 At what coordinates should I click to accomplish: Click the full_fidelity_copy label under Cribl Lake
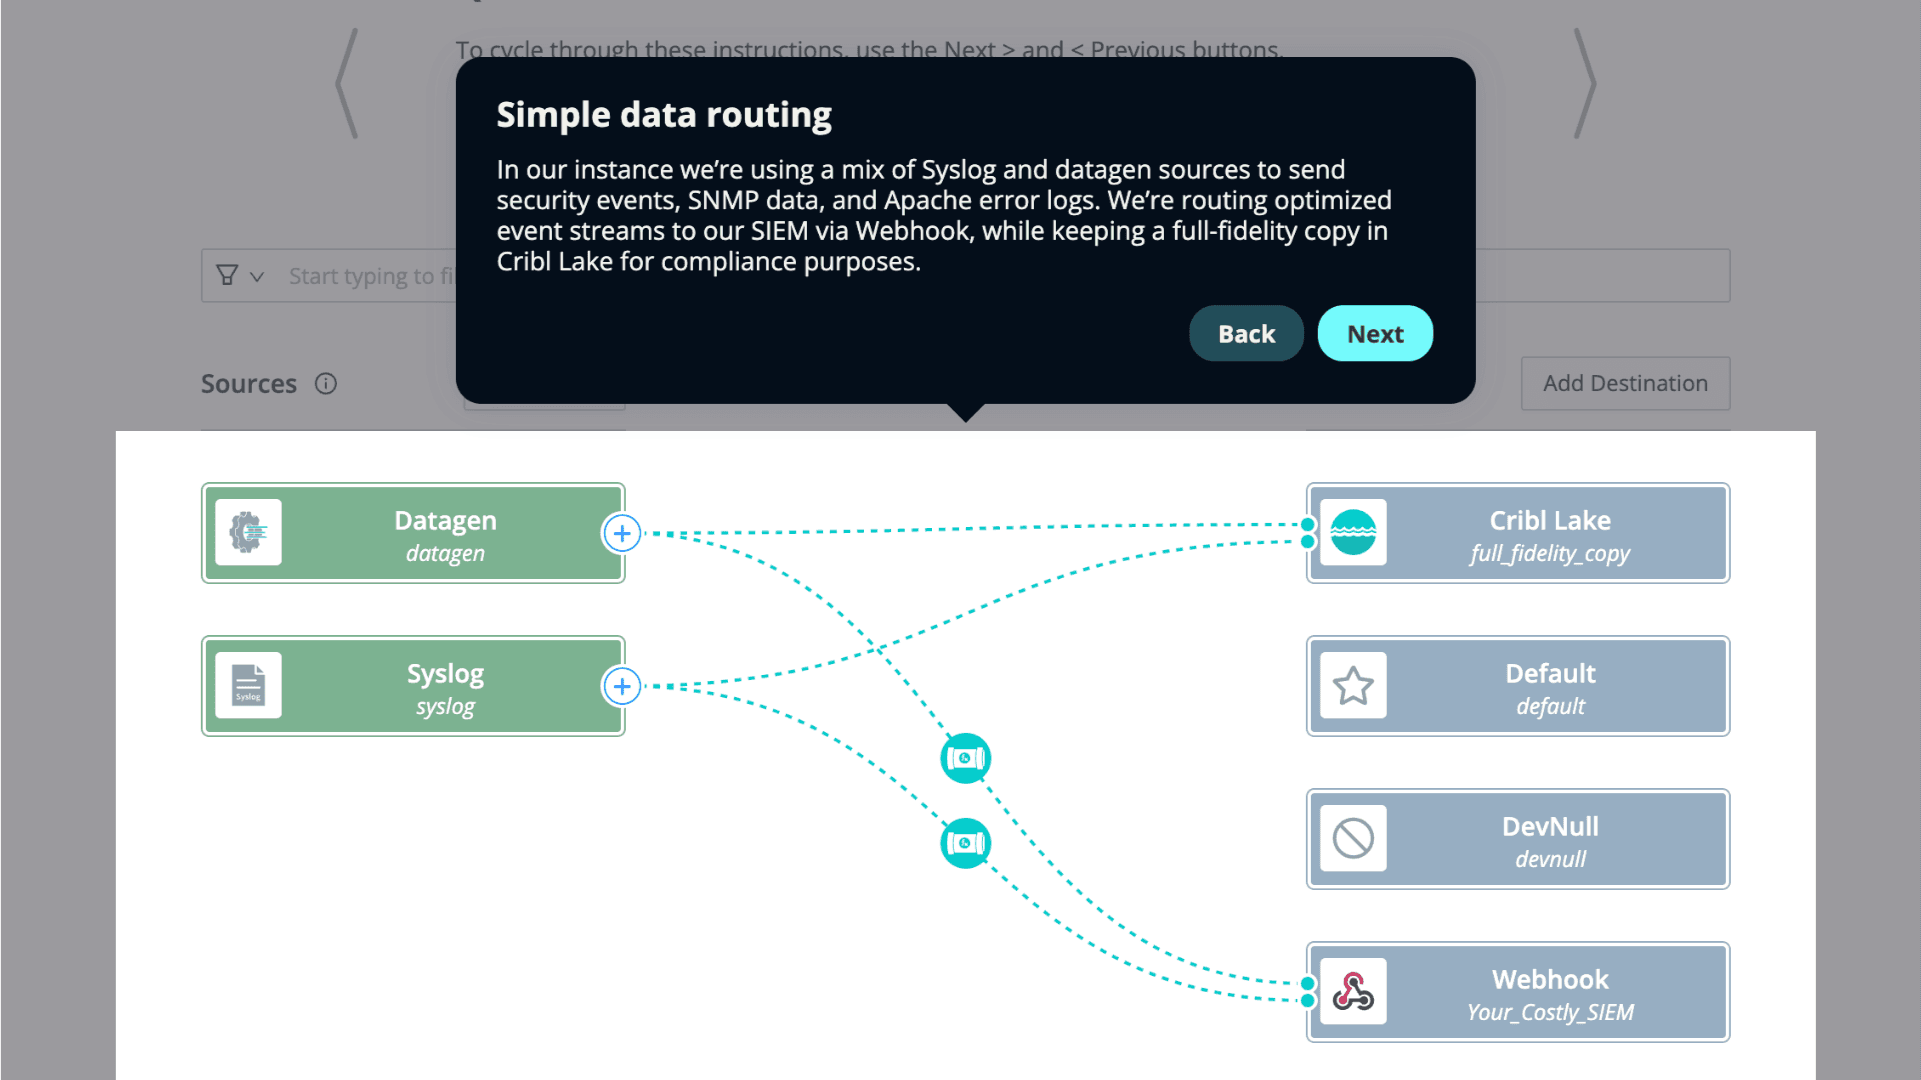[x=1550, y=553]
